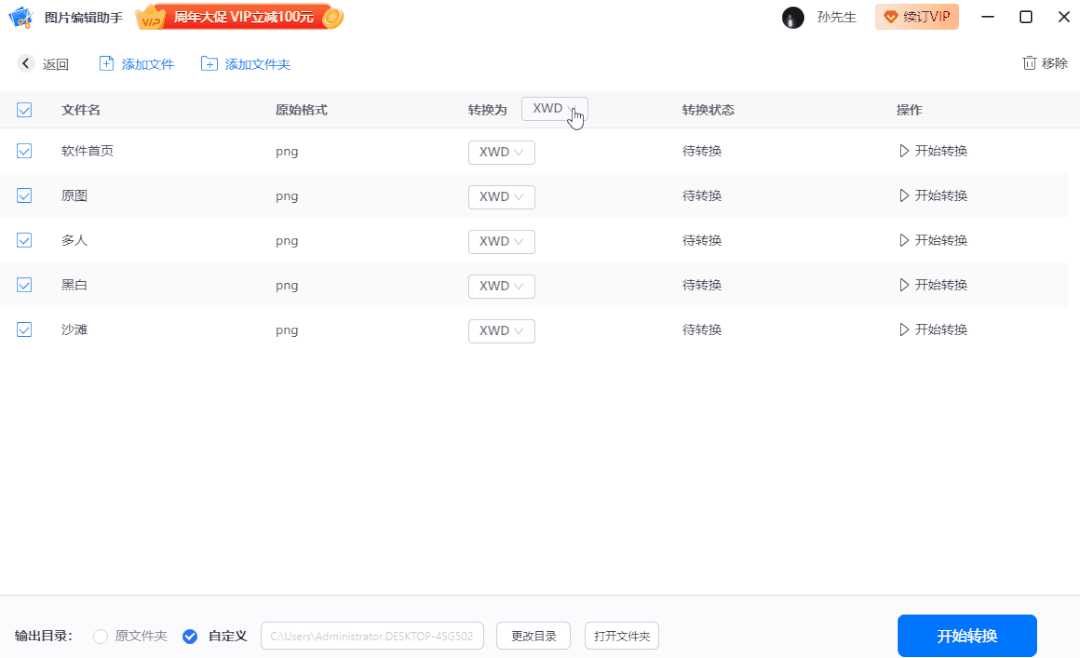
Task: Click the output directory path field
Action: (x=372, y=636)
